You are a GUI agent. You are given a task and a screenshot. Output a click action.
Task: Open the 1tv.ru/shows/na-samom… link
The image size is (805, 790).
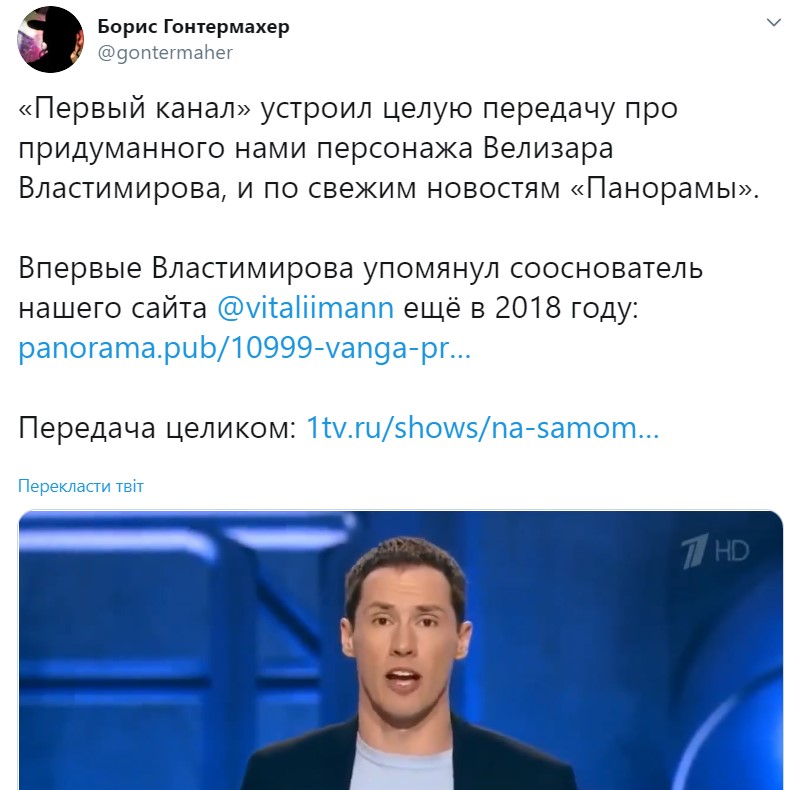pyautogui.click(x=483, y=428)
